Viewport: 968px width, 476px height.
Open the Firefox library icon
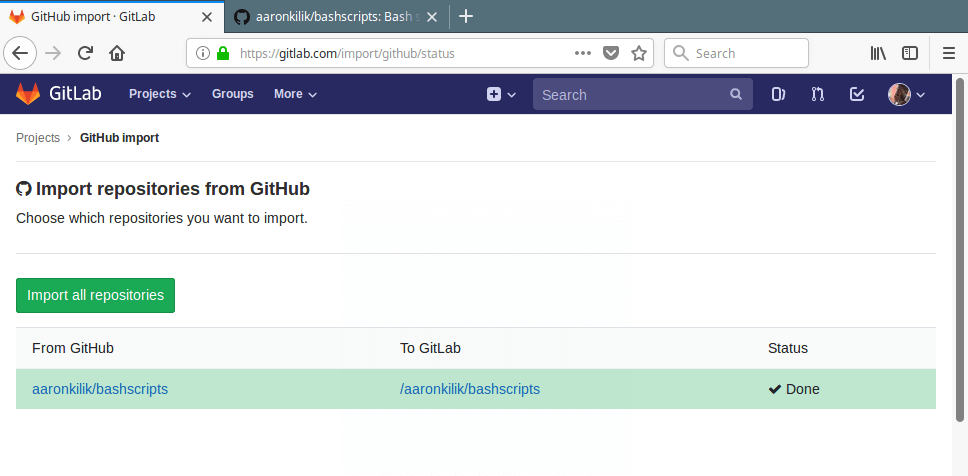coord(878,53)
